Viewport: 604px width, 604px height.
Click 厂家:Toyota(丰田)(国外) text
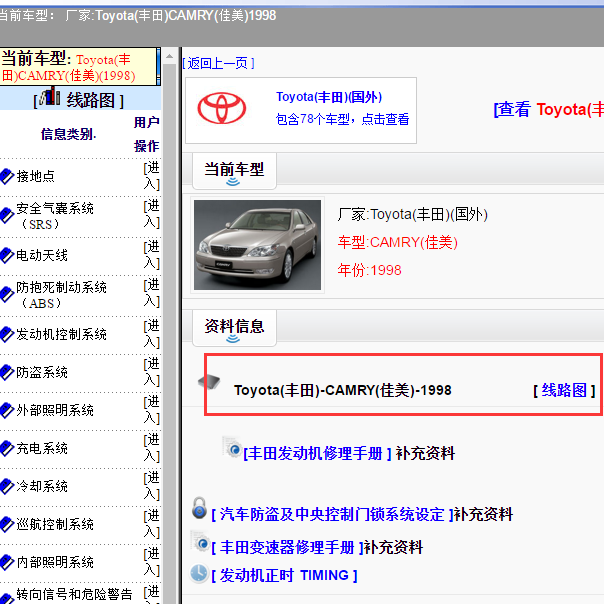413,214
